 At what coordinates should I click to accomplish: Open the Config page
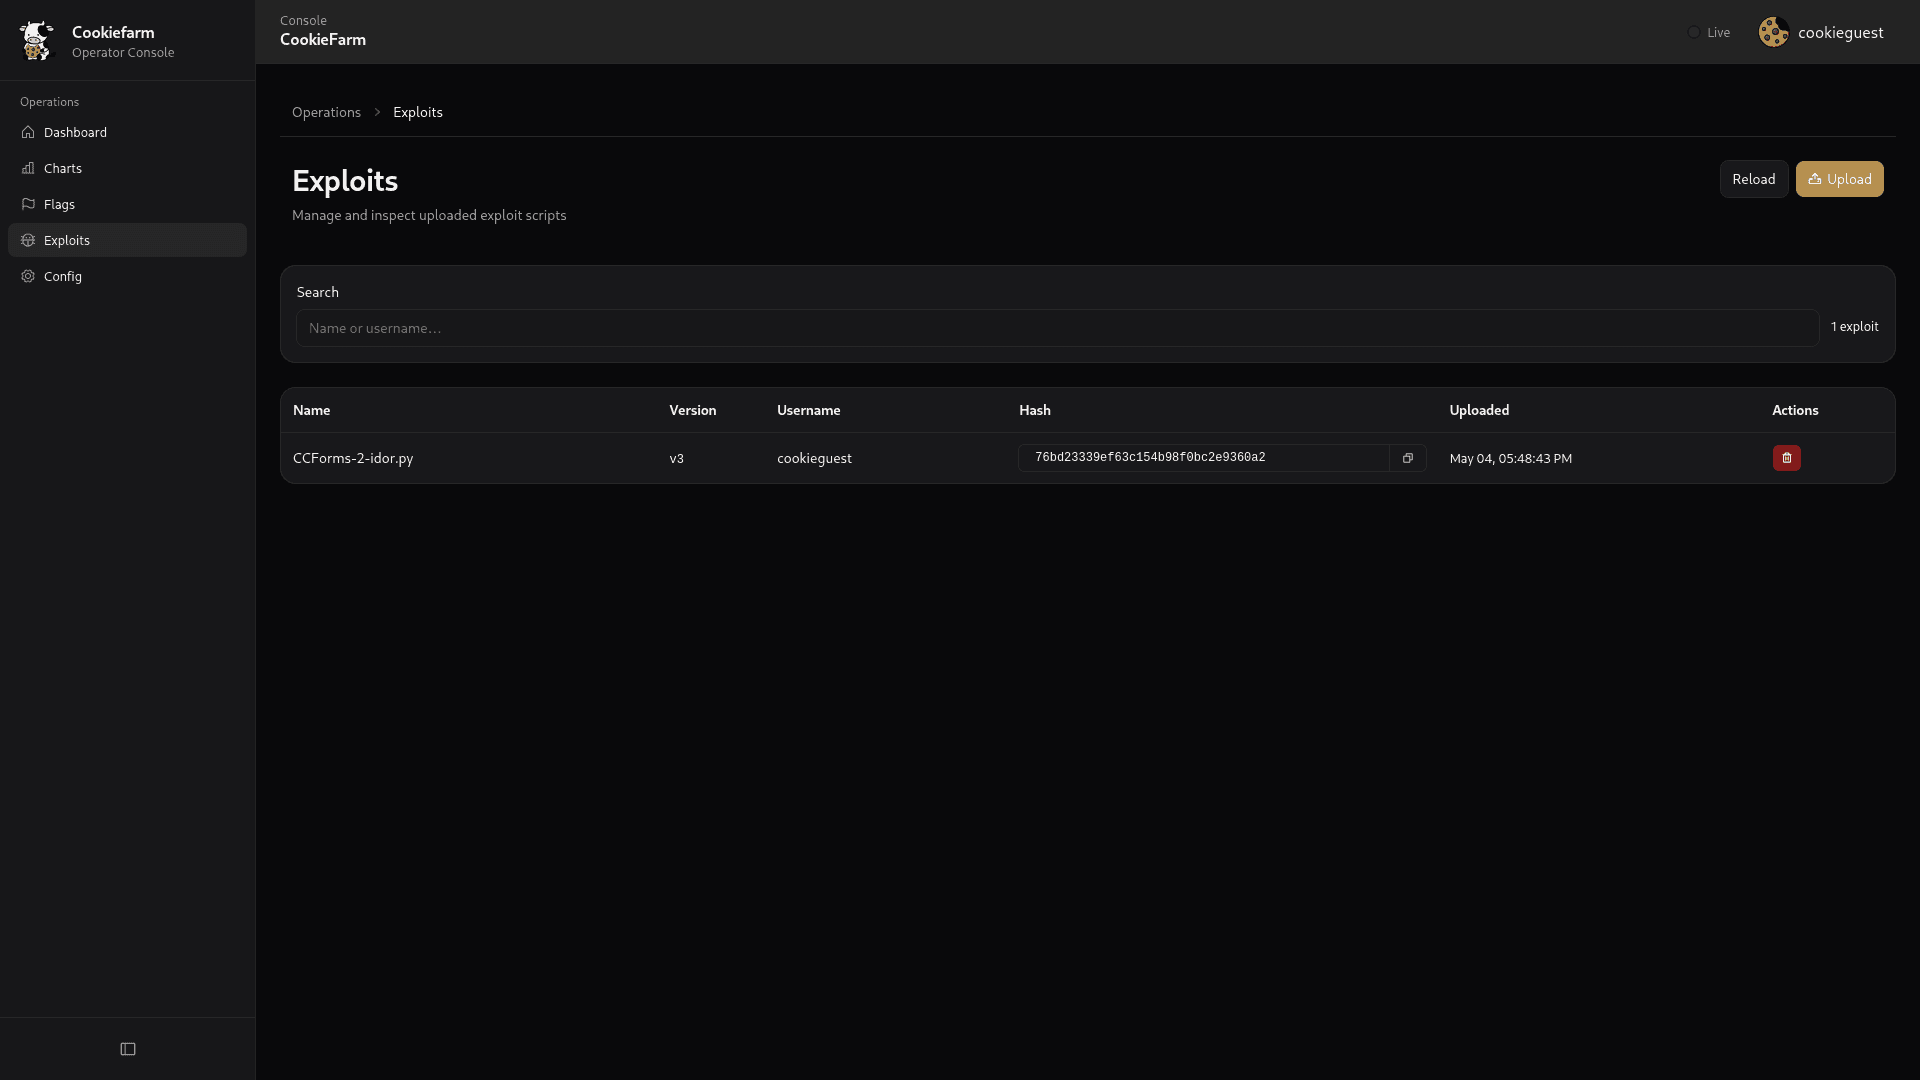coord(127,276)
